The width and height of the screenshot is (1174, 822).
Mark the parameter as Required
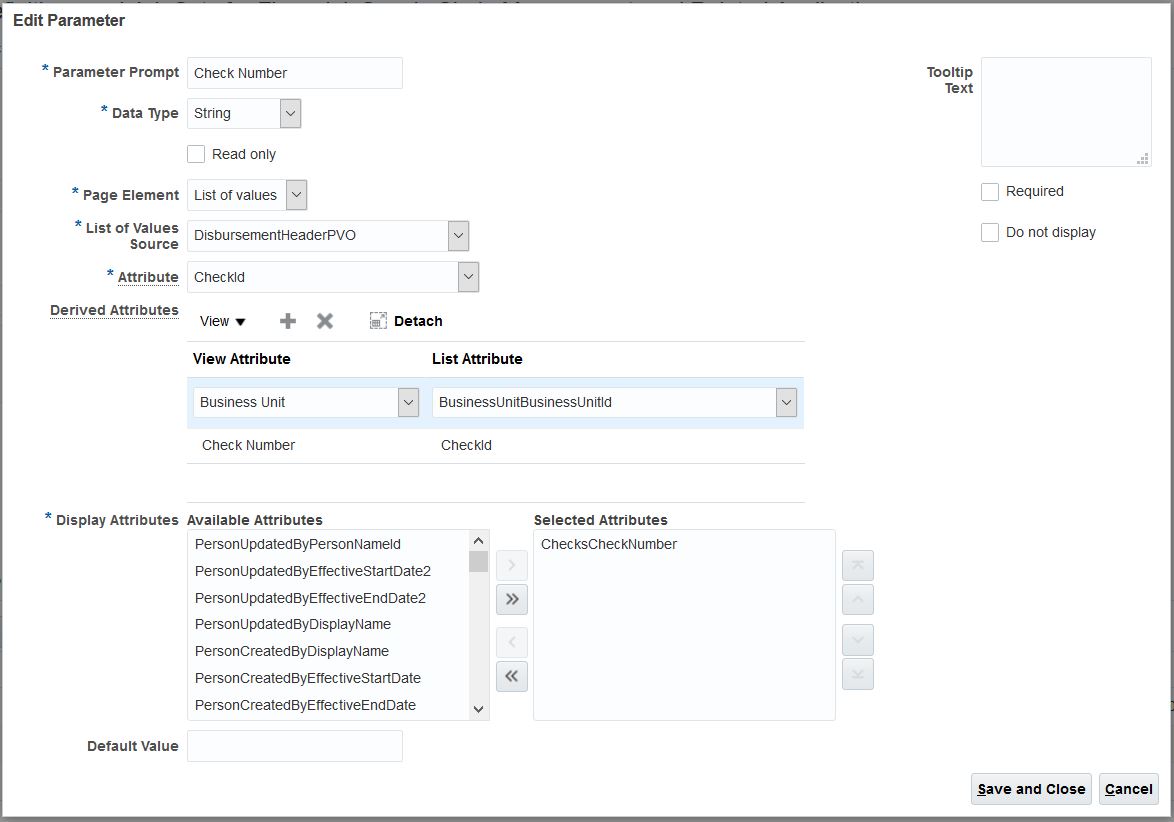[x=990, y=191]
